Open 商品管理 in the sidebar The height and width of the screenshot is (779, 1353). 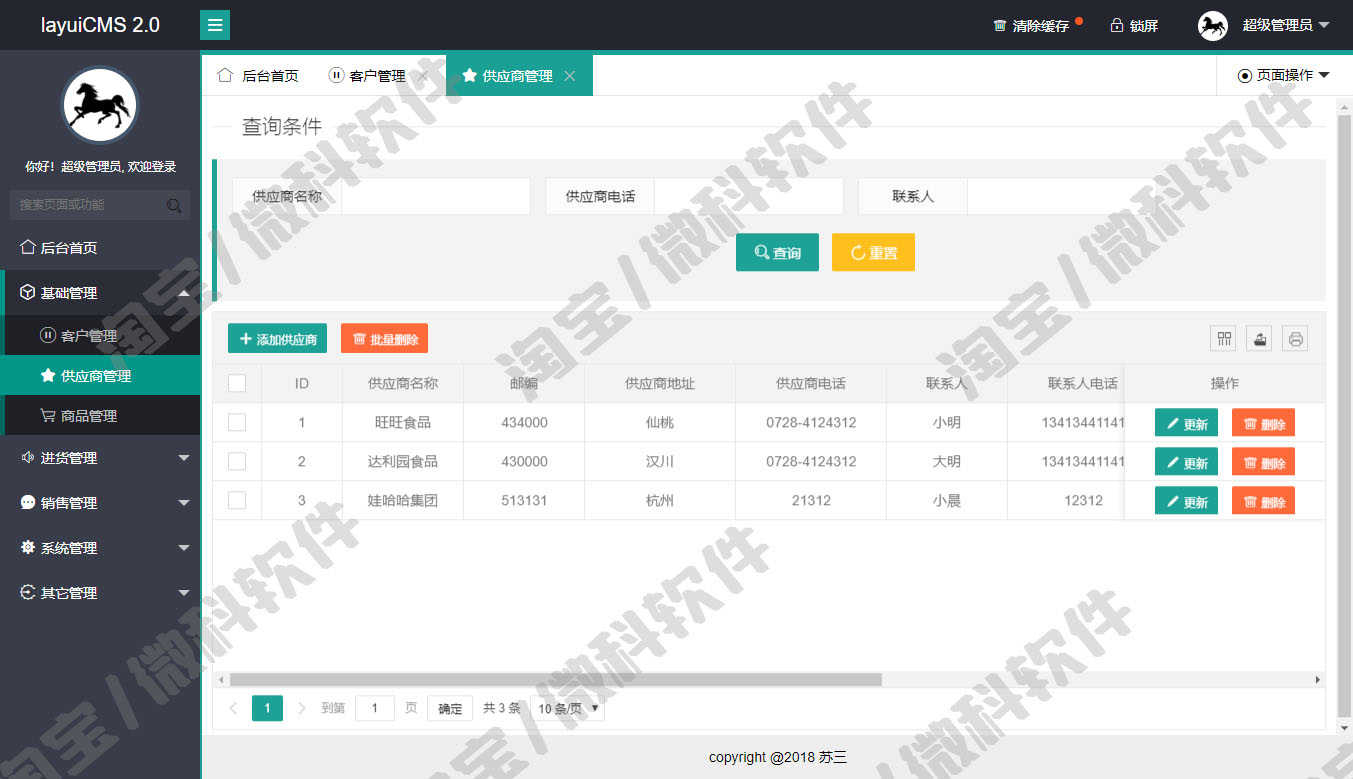(x=102, y=415)
